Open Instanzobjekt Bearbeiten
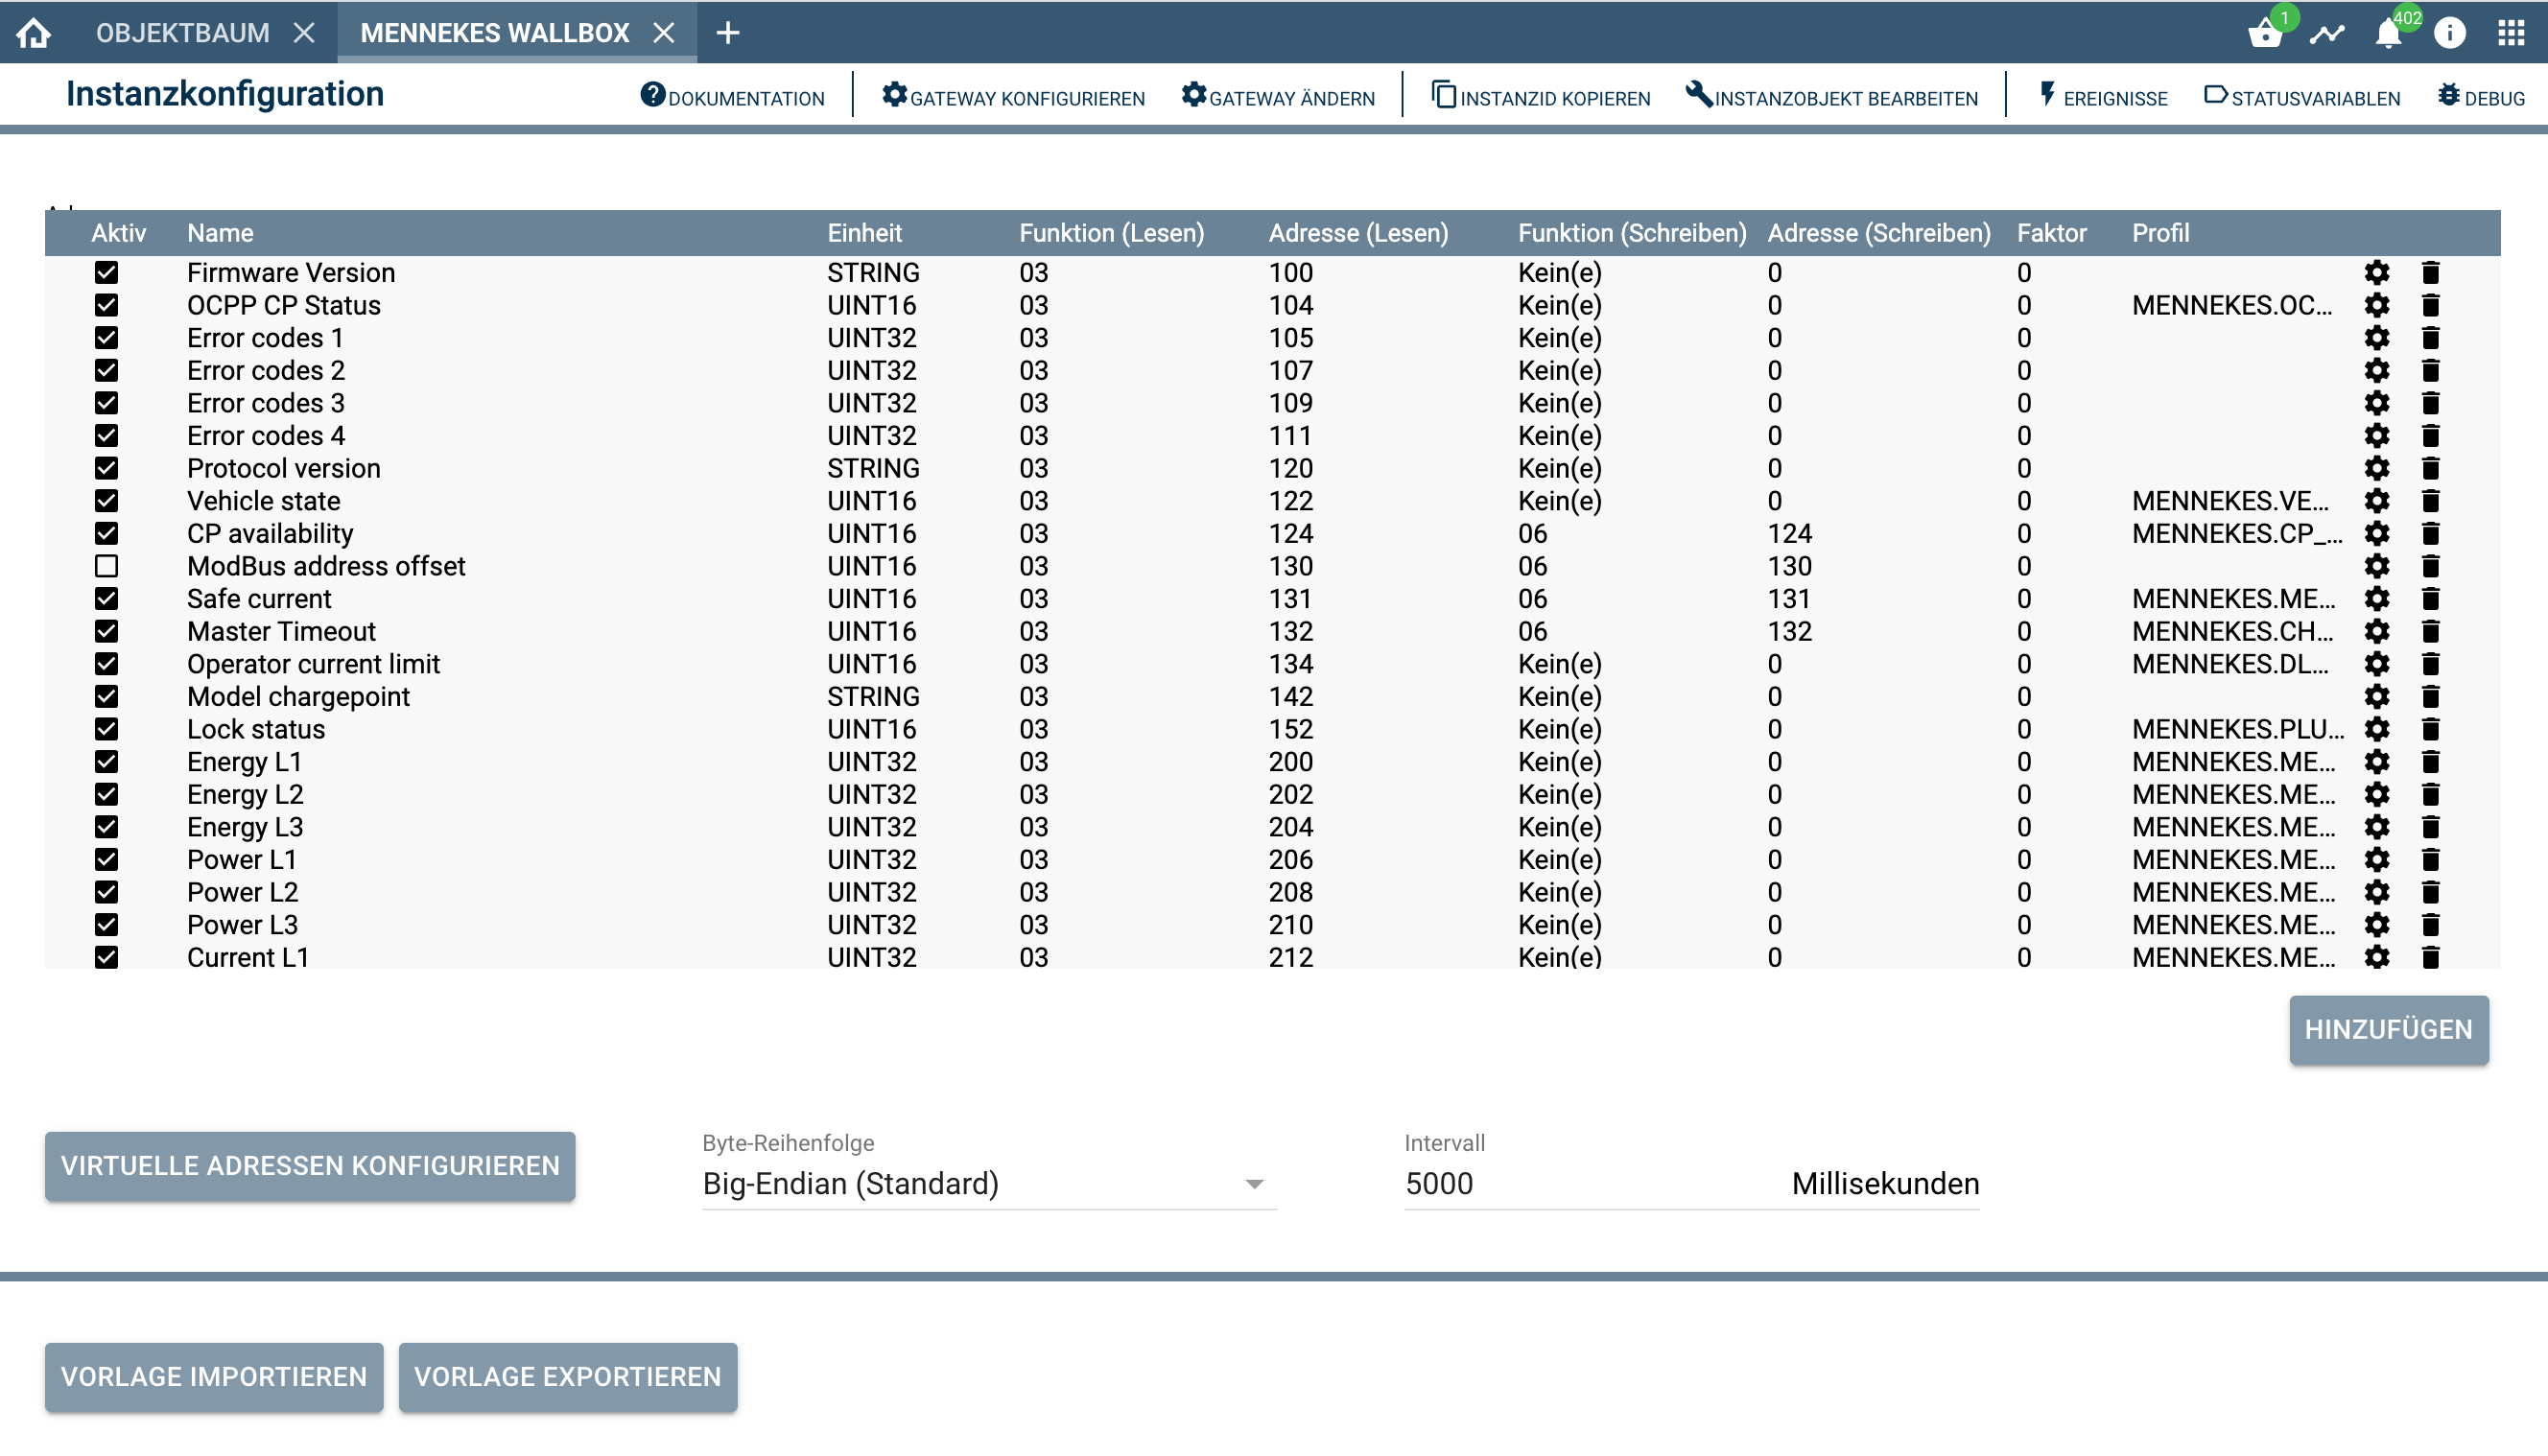 [1831, 97]
